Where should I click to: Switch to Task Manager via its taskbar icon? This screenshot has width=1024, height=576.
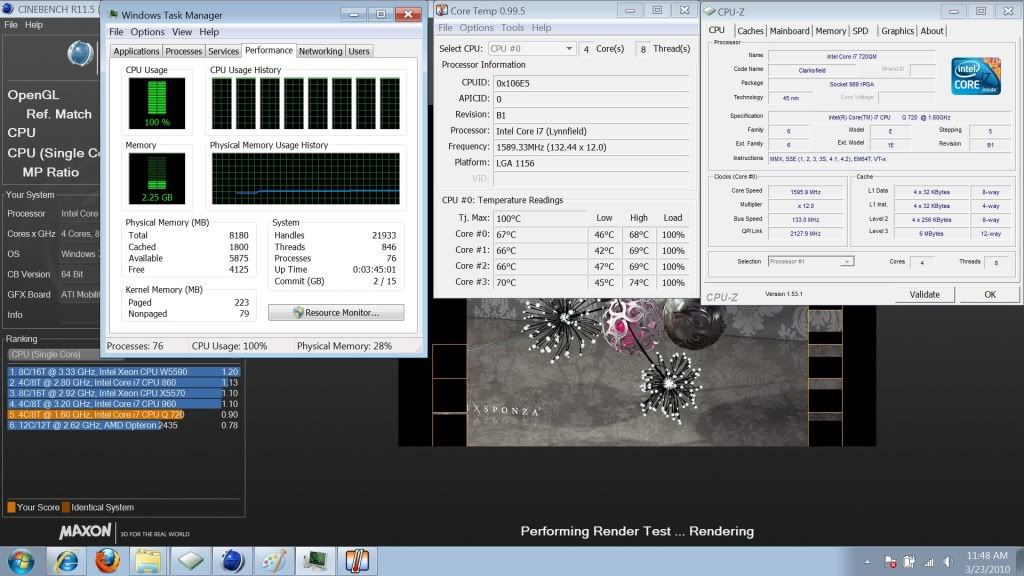315,561
